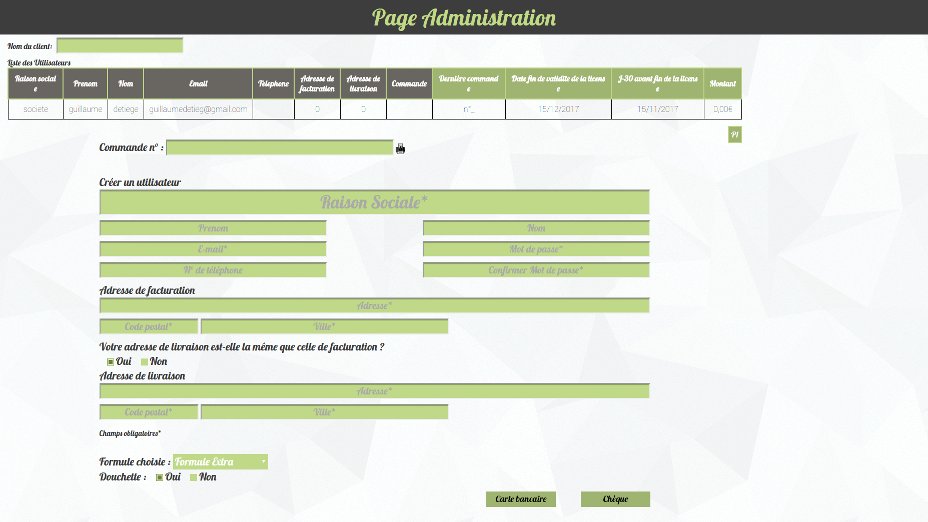Select Non for Douchette option
Image resolution: width=928 pixels, height=522 pixels.
pyautogui.click(x=193, y=477)
